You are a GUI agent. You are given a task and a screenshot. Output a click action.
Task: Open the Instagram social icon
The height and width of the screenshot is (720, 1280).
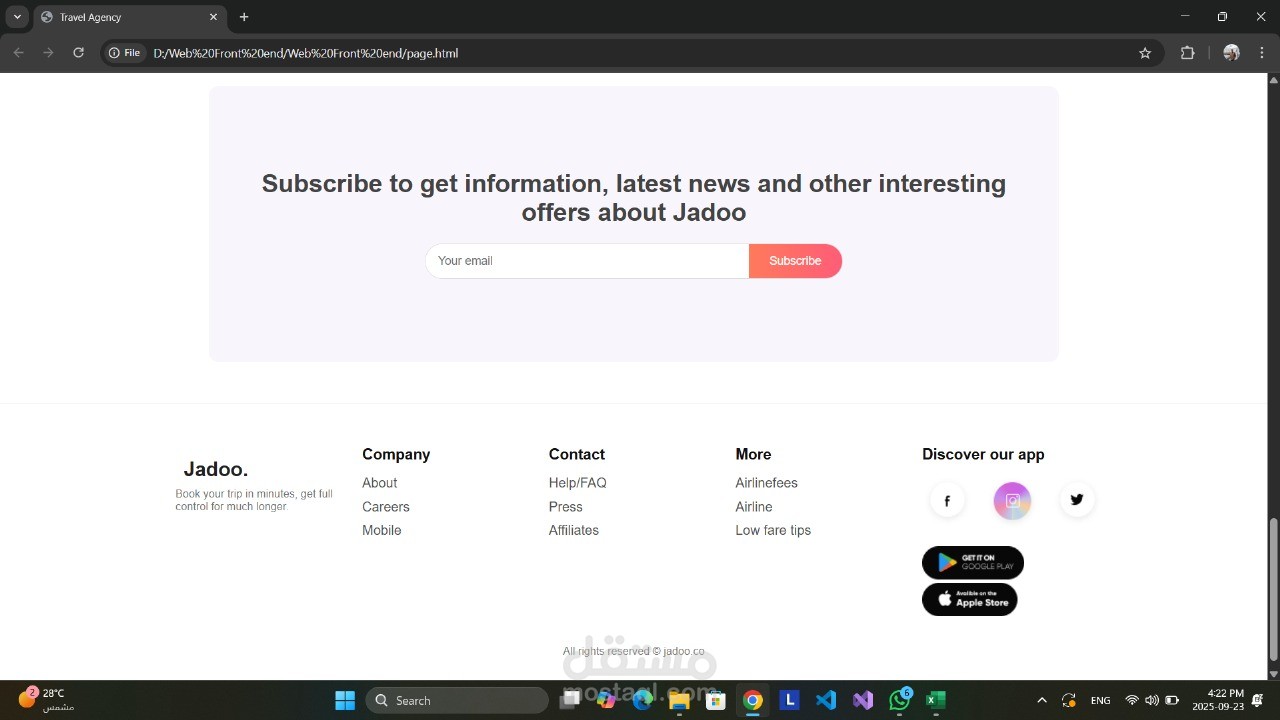click(x=1012, y=501)
